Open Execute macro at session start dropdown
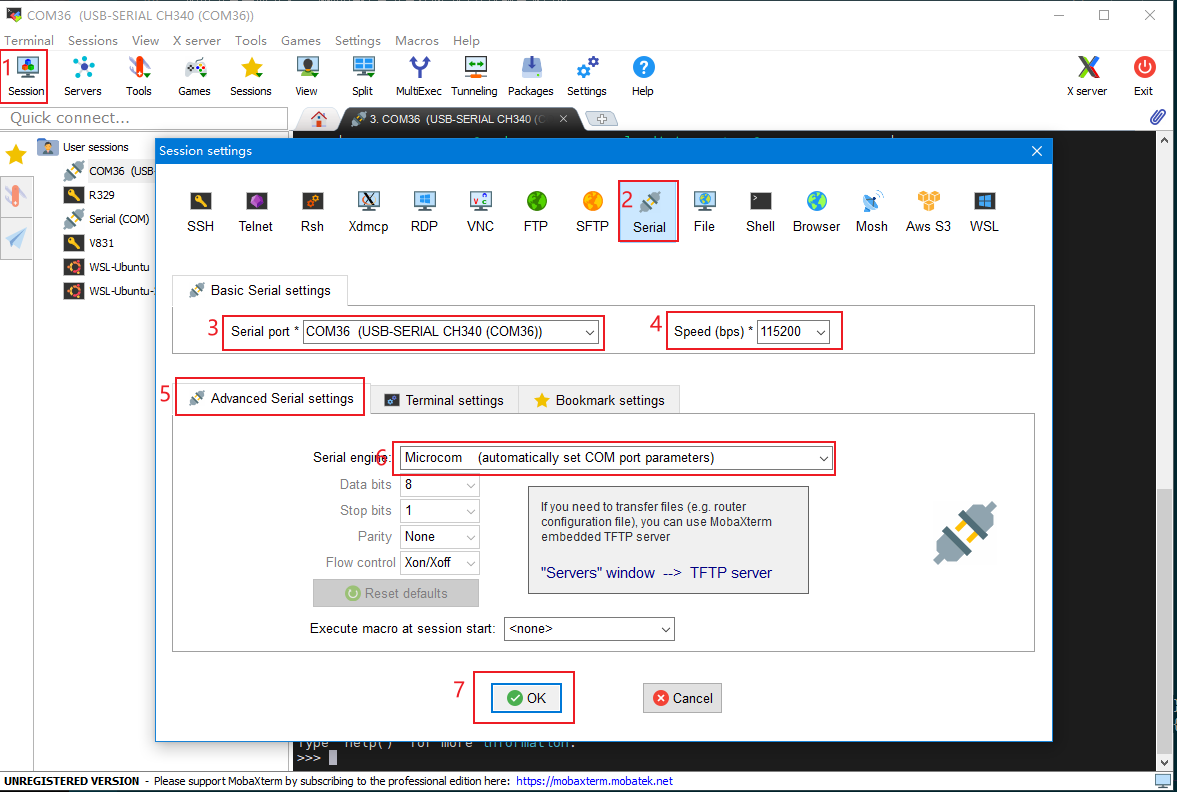Screen dimensions: 1177x792 pos(665,629)
